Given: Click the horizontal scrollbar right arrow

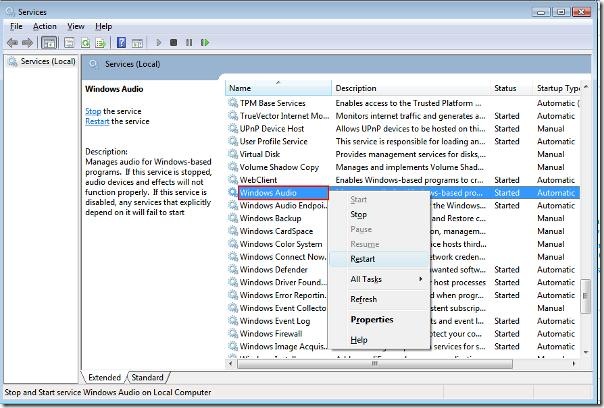Looking at the screenshot, I should 574,363.
